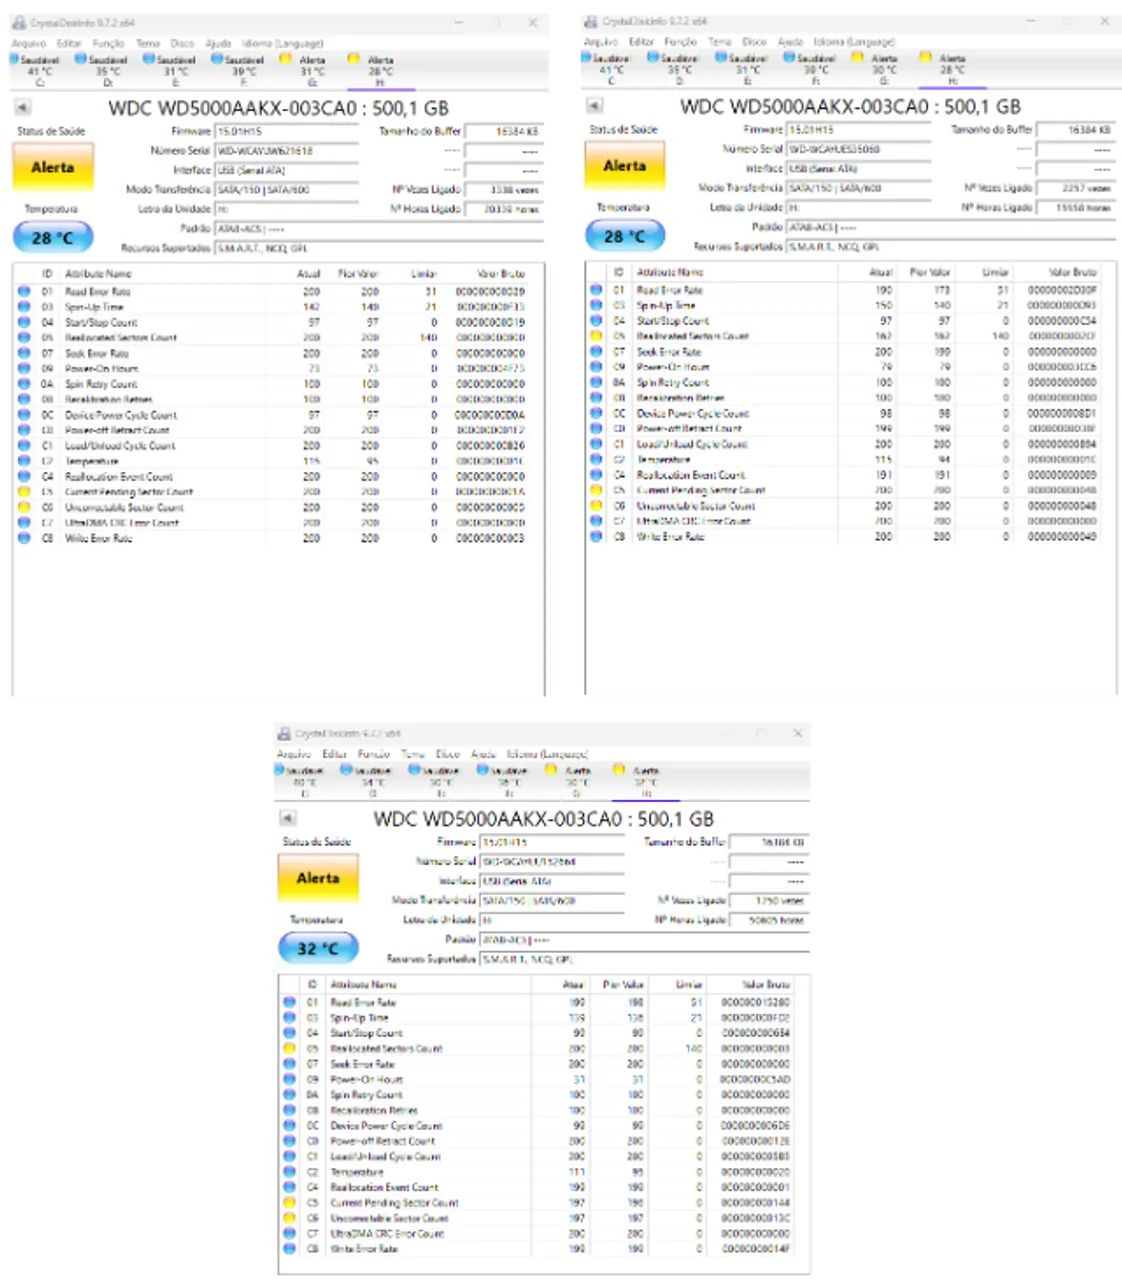Click 28 °C temperature button, top-right window
The width and height of the screenshot is (1122, 1280).
[625, 236]
